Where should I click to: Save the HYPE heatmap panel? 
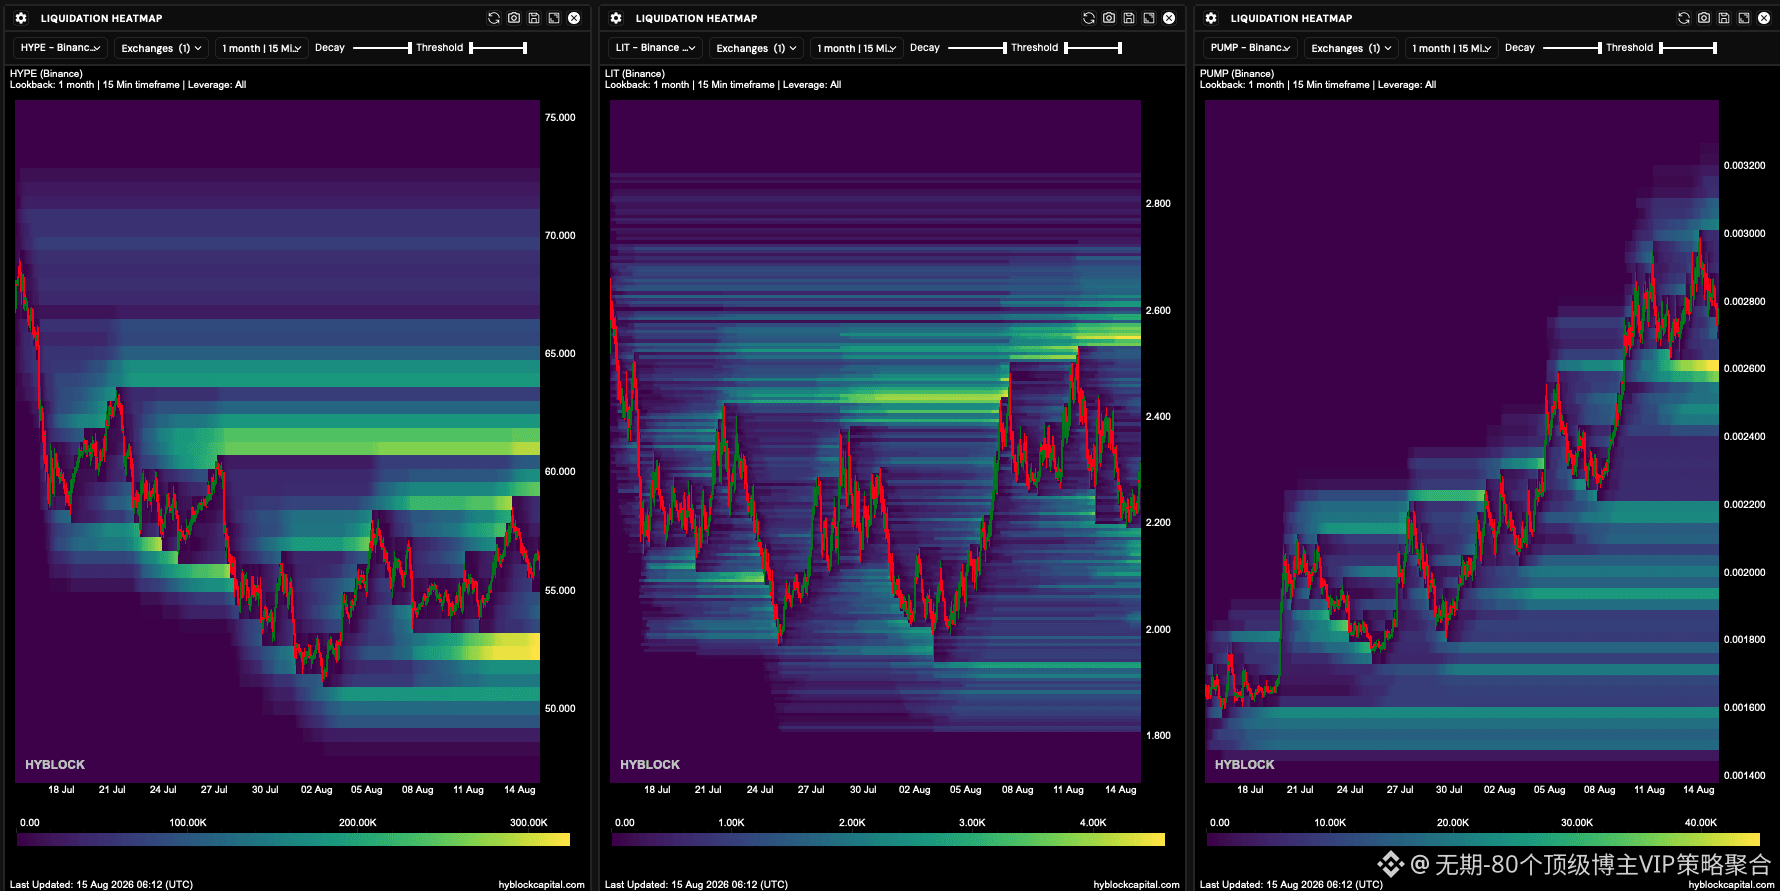(x=534, y=18)
